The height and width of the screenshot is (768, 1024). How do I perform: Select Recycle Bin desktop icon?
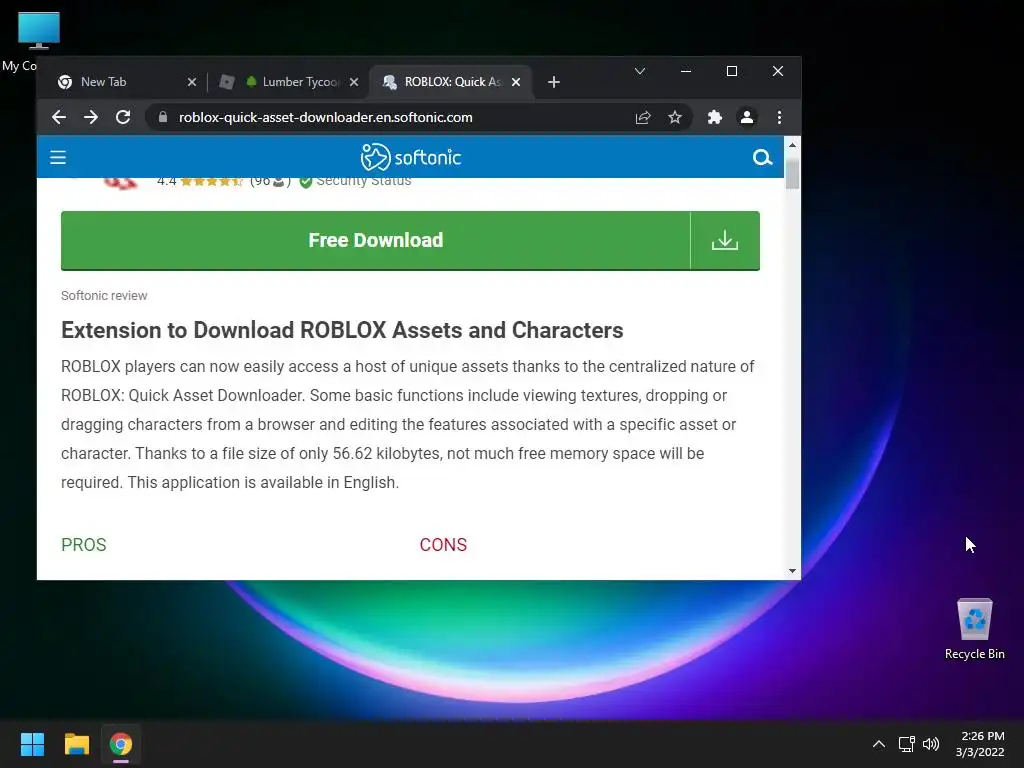click(974, 629)
